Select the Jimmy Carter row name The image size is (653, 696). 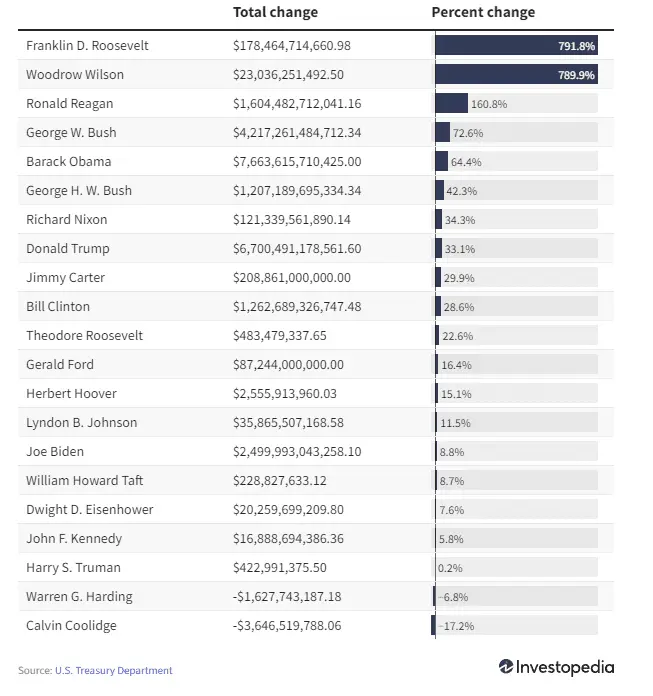(66, 278)
